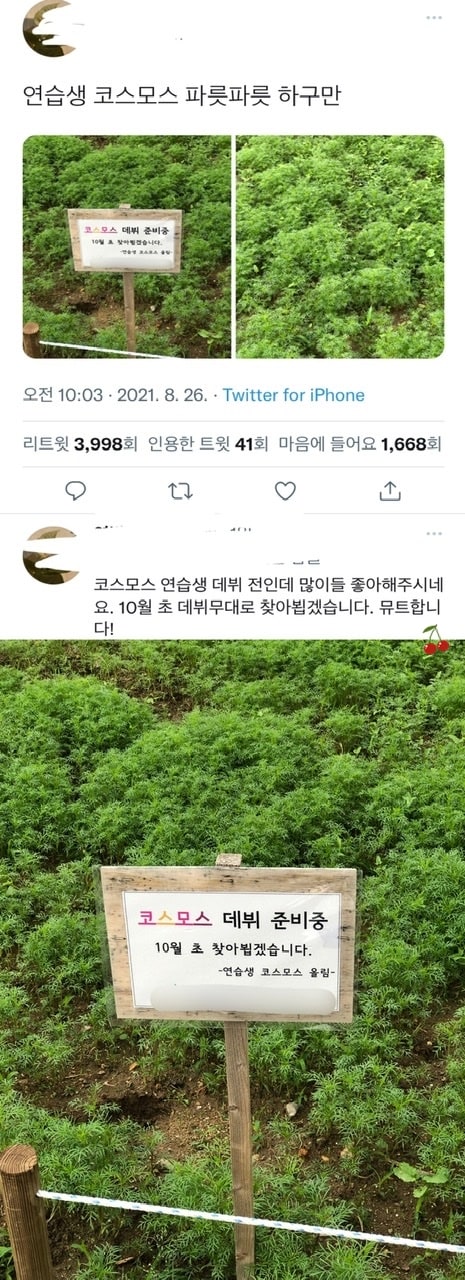Tap the 2021. 8. 26. date
Viewport: 465px width, 1280px height.
(162, 395)
